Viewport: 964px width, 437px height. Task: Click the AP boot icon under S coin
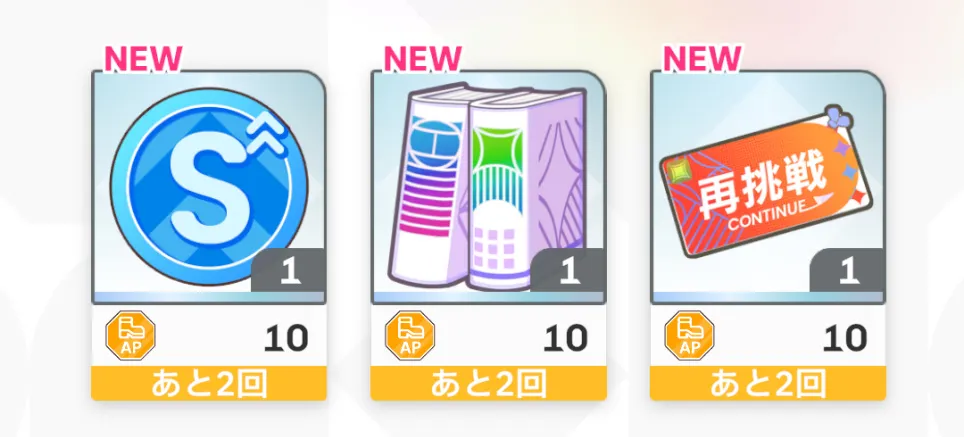pyautogui.click(x=130, y=335)
